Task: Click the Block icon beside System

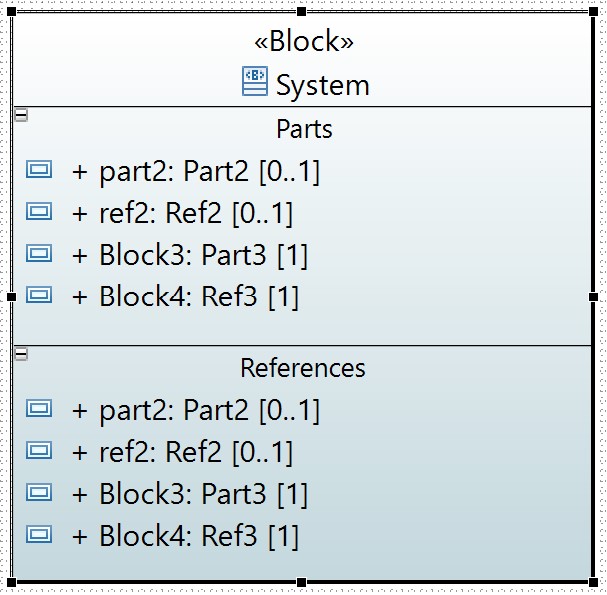Action: [255, 81]
